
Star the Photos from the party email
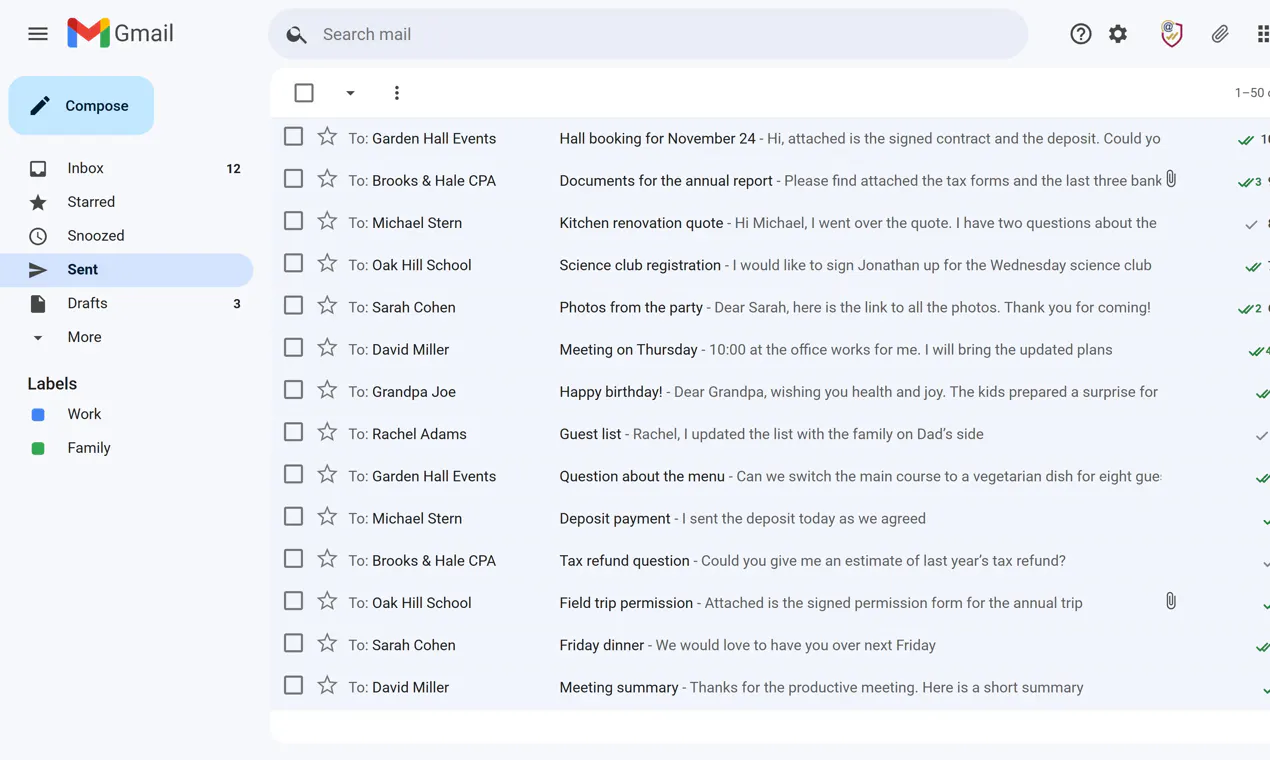click(327, 306)
